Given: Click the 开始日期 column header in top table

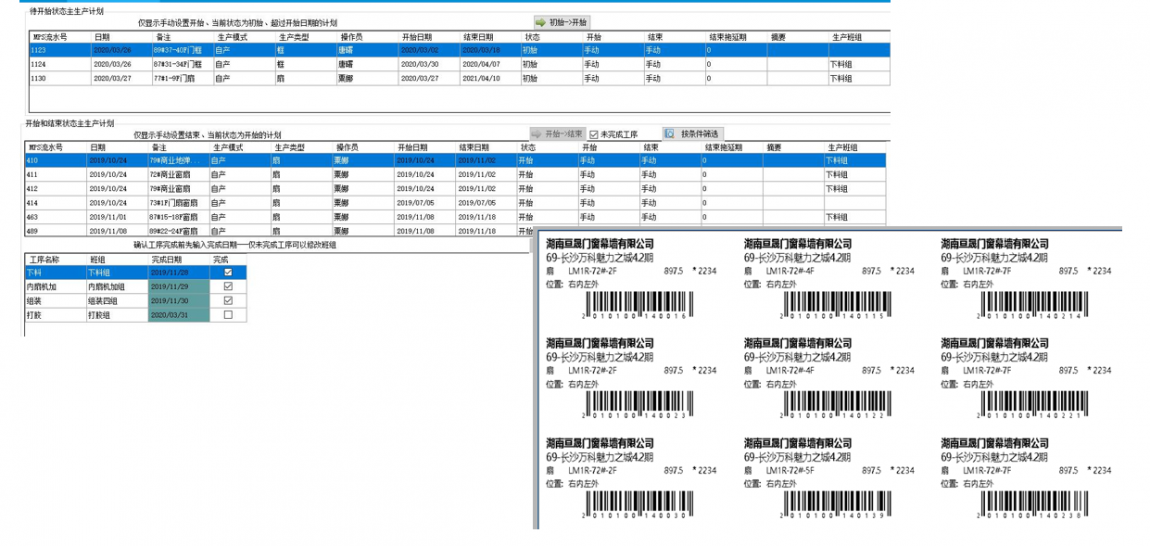Looking at the screenshot, I should (416, 36).
